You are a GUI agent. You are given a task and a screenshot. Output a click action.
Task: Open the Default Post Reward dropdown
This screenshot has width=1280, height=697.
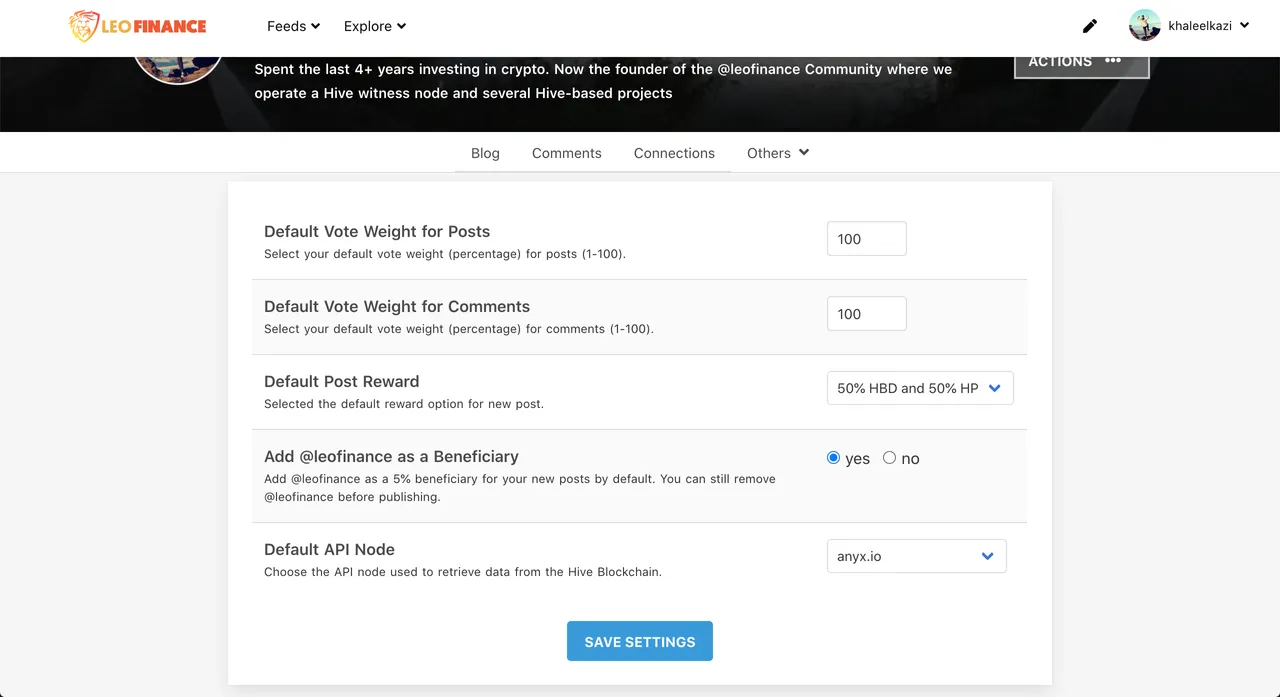pyautogui.click(x=920, y=388)
